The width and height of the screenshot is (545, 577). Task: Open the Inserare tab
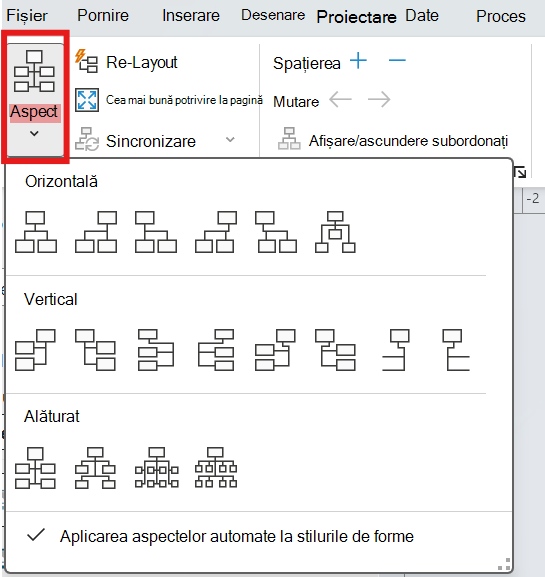[191, 15]
